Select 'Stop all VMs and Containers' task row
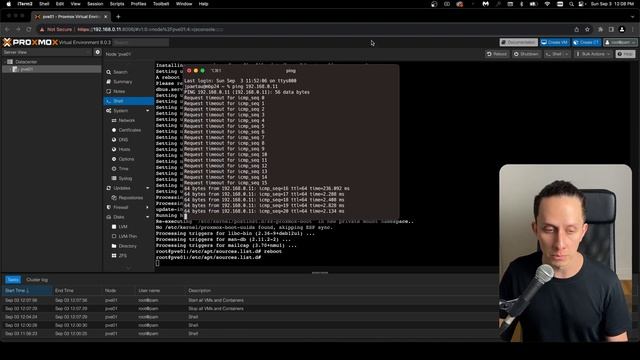Viewport: 640px width, 360px height. [250, 309]
